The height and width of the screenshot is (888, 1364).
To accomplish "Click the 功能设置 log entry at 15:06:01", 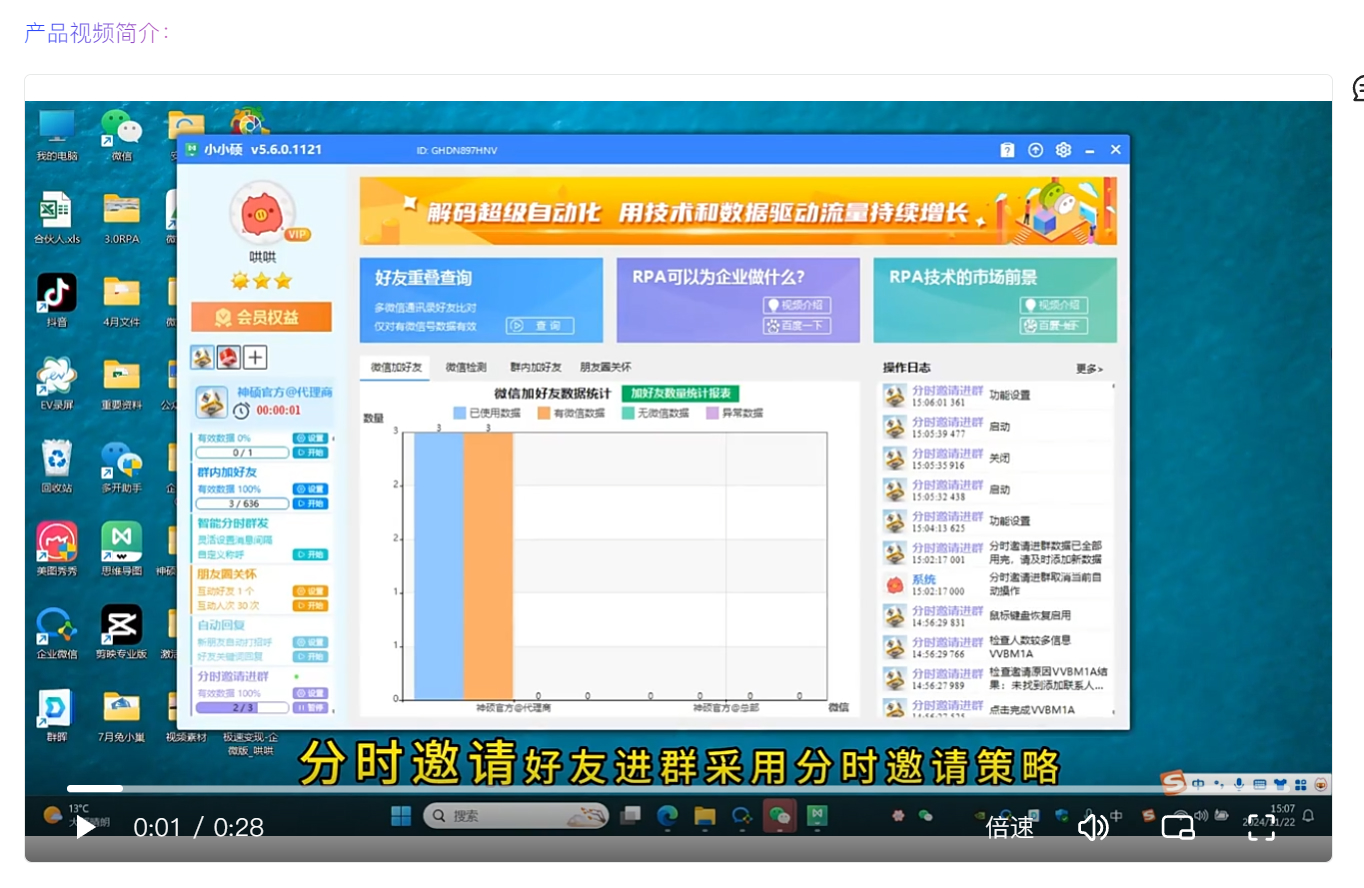I will (997, 396).
